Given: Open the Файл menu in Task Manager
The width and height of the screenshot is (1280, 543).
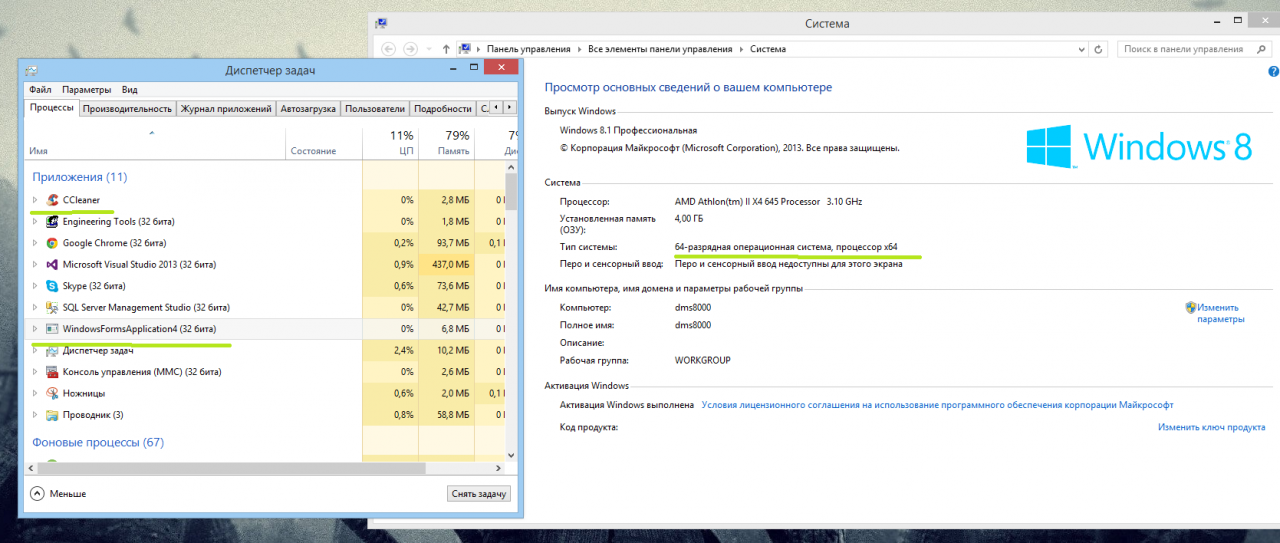Looking at the screenshot, I should [x=40, y=90].
